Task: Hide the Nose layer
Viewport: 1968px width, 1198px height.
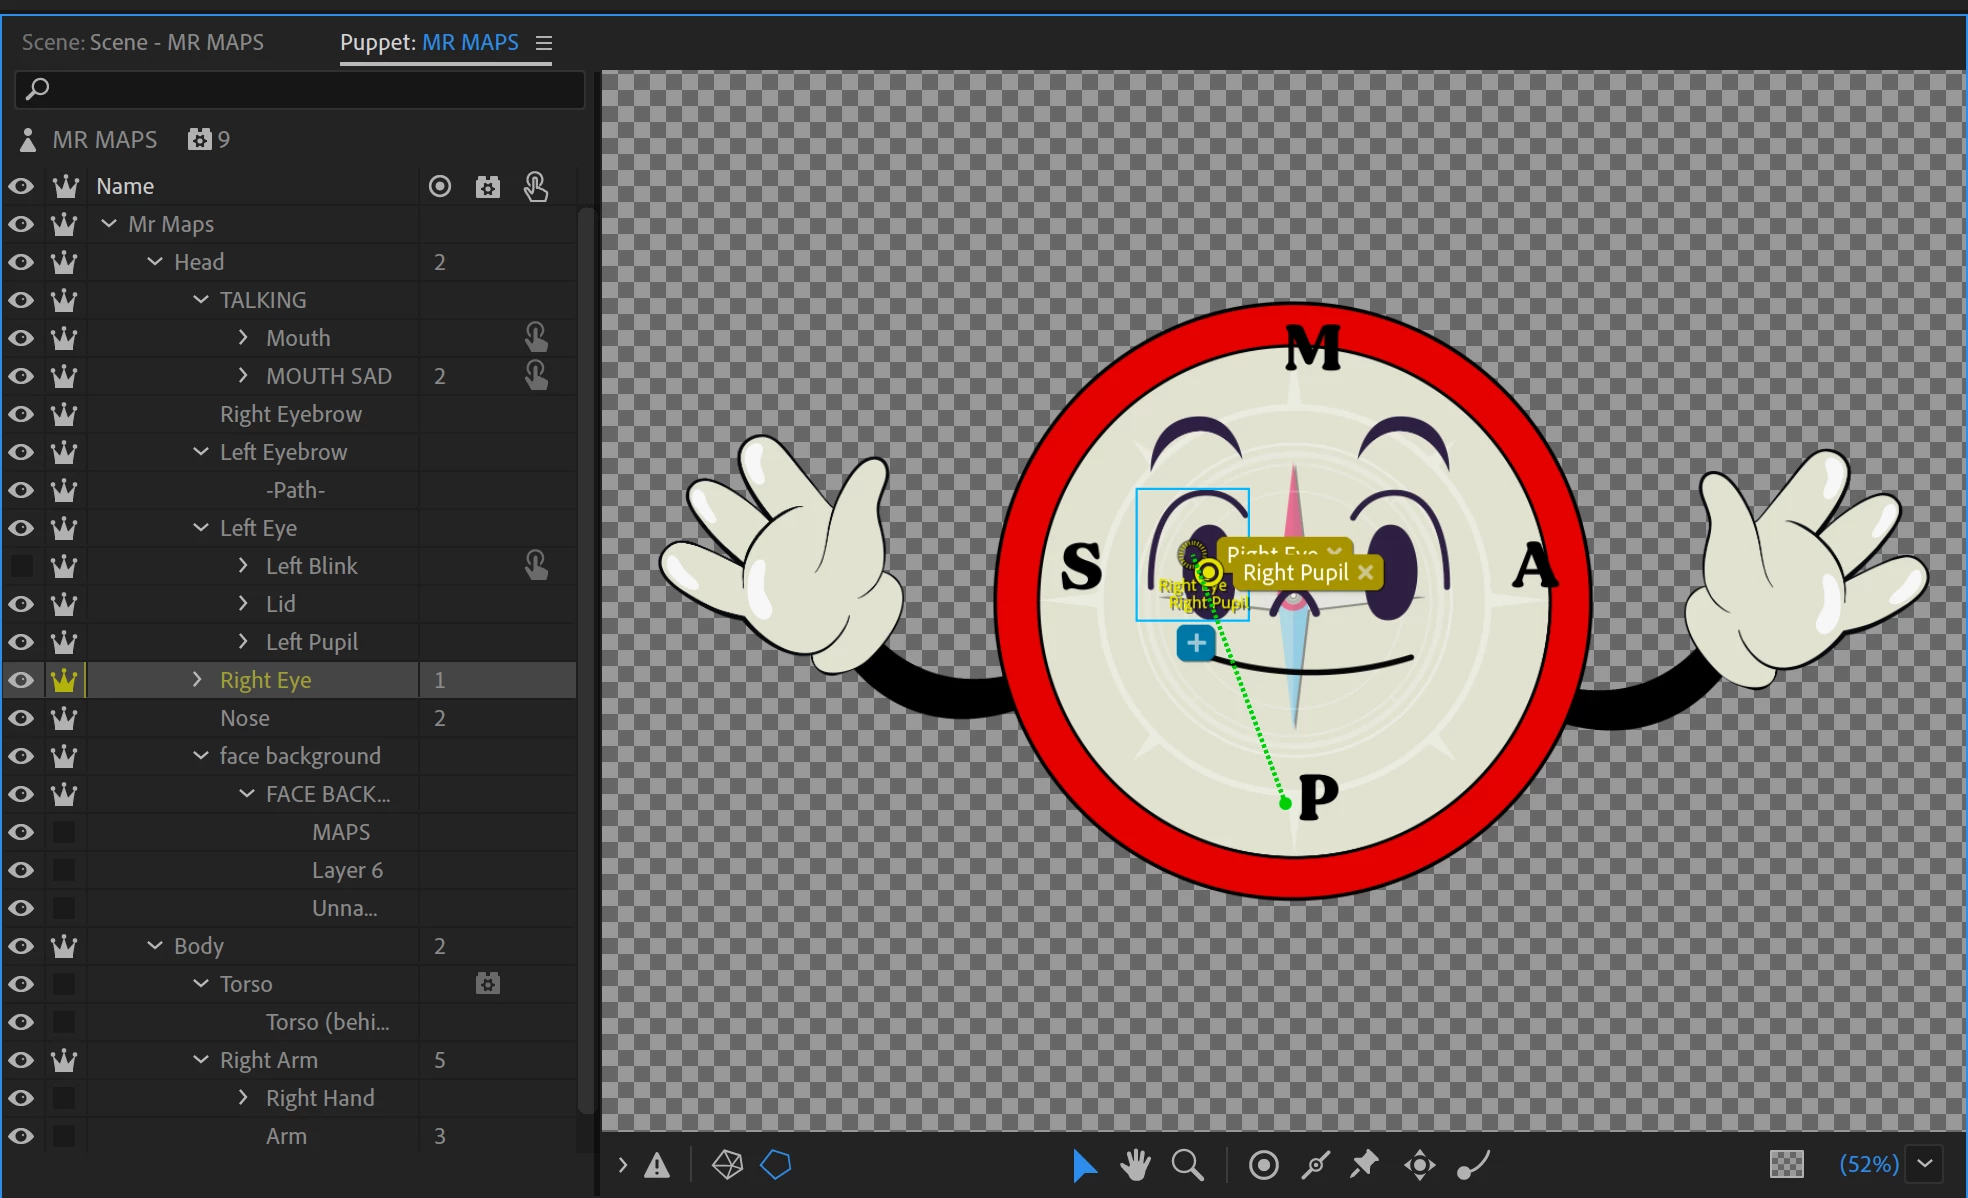Action: [x=21, y=718]
